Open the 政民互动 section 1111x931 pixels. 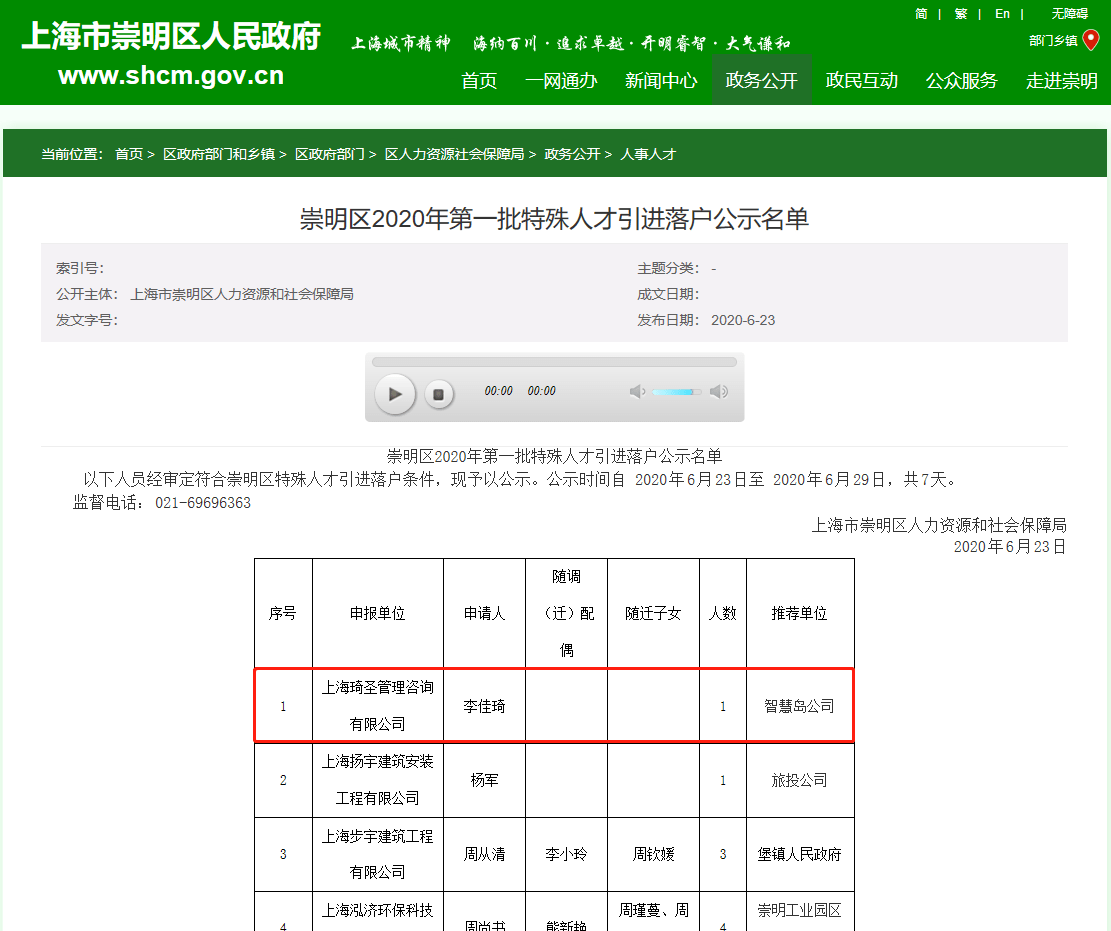pyautogui.click(x=861, y=81)
